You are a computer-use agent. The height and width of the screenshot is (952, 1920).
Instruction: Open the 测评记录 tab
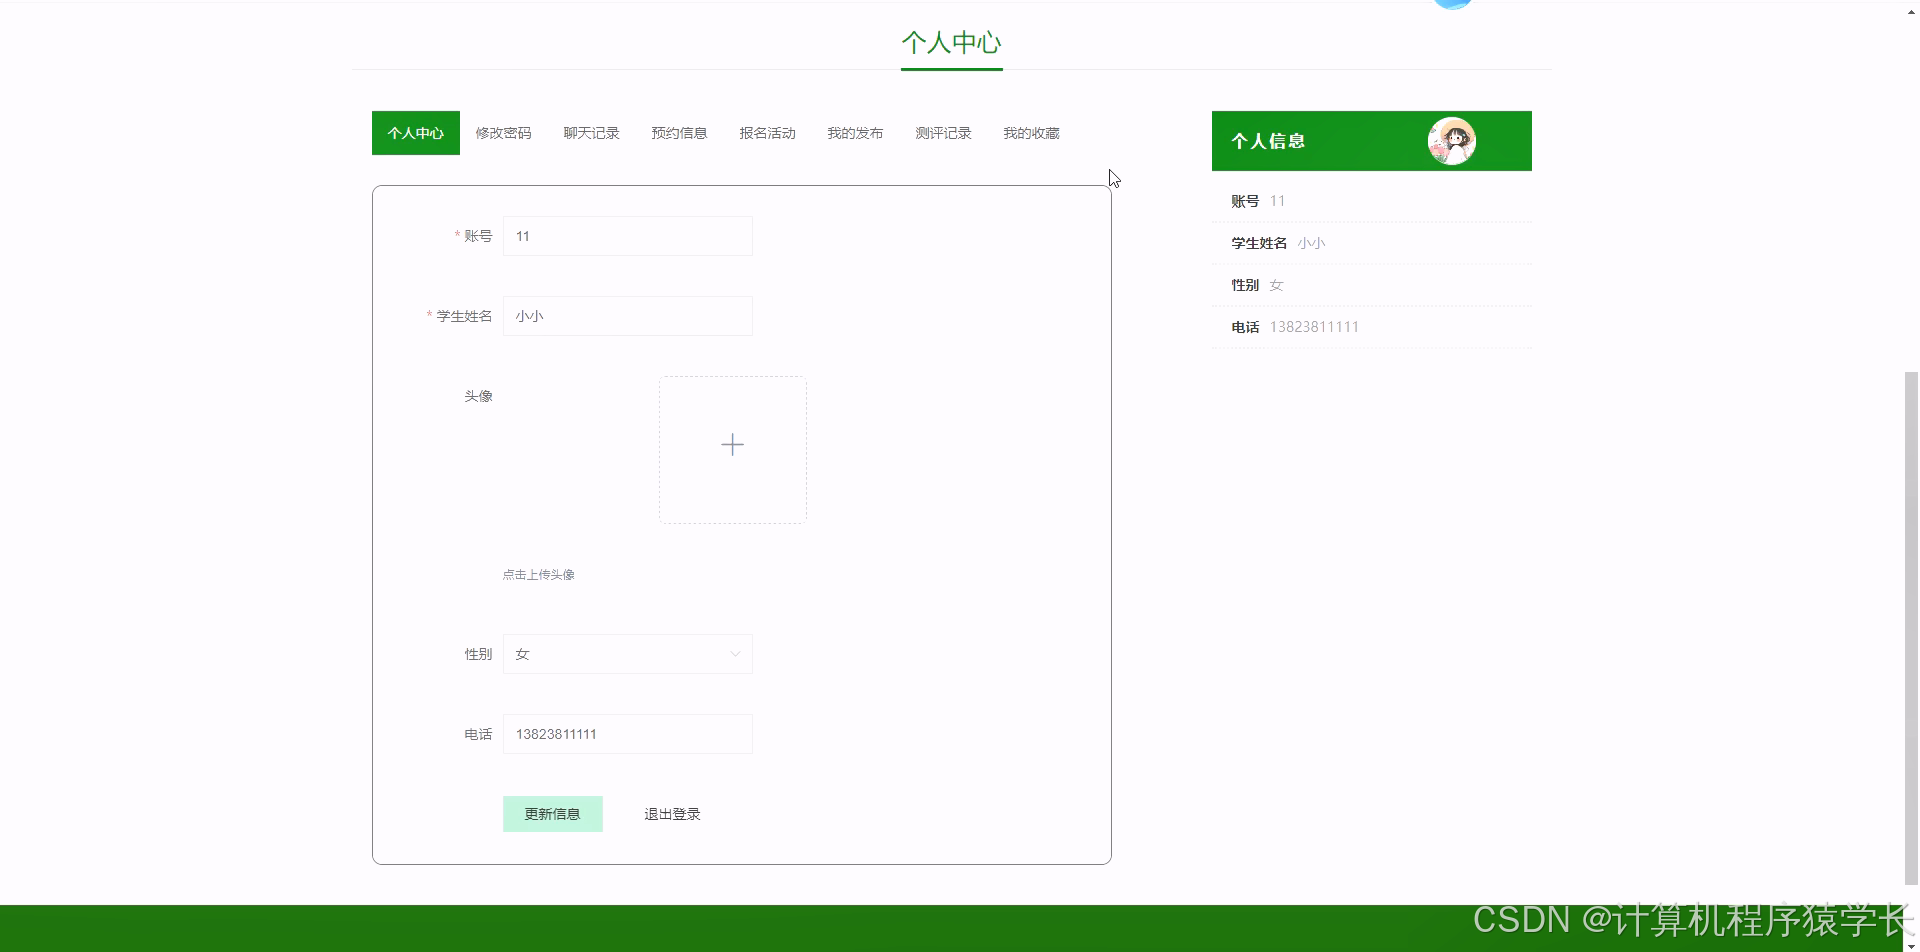tap(942, 132)
